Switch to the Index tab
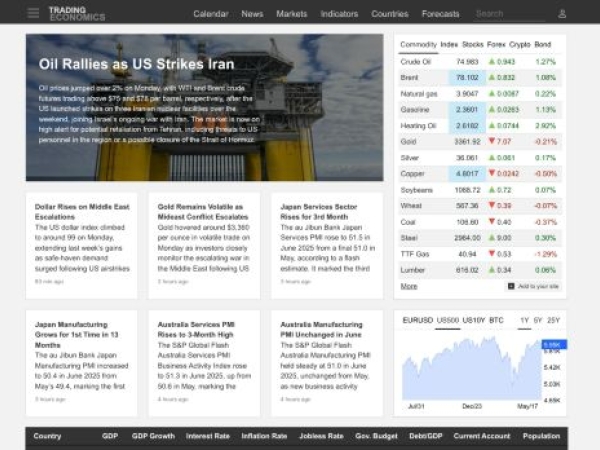600x450 pixels. click(x=449, y=45)
